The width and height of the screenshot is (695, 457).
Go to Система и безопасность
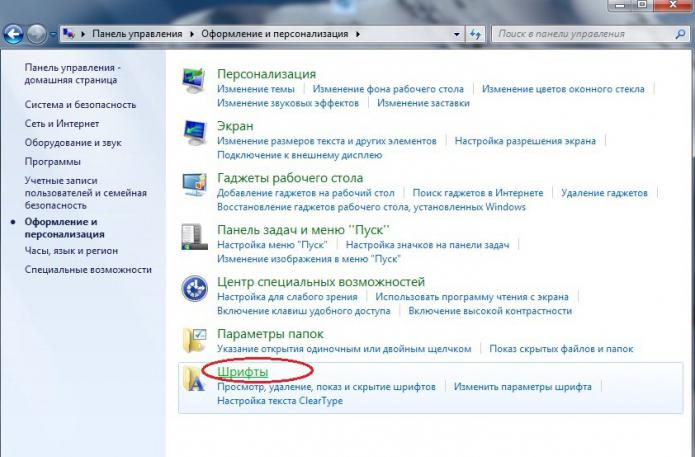[x=80, y=105]
